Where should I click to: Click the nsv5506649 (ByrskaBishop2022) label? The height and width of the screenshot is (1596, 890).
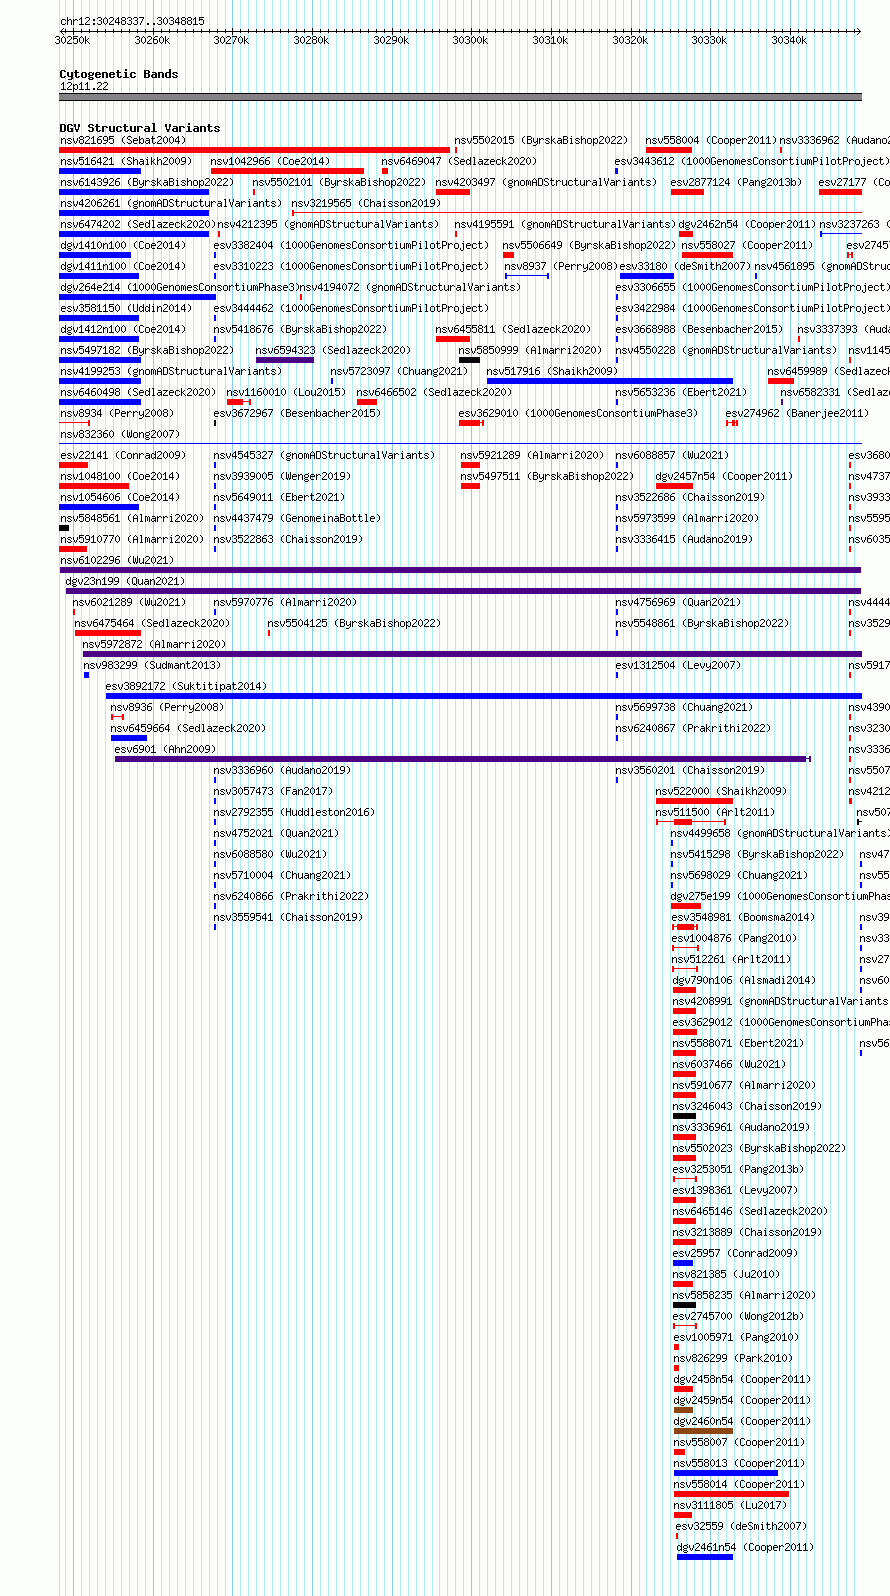[589, 245]
